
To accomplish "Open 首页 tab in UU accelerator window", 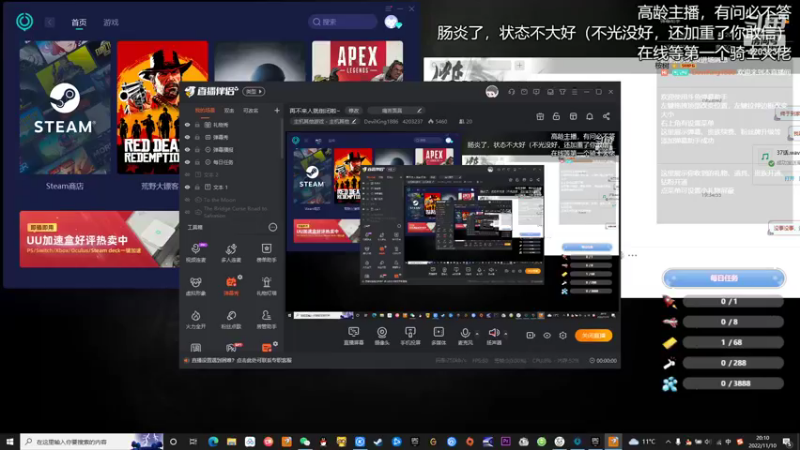I will tap(79, 22).
